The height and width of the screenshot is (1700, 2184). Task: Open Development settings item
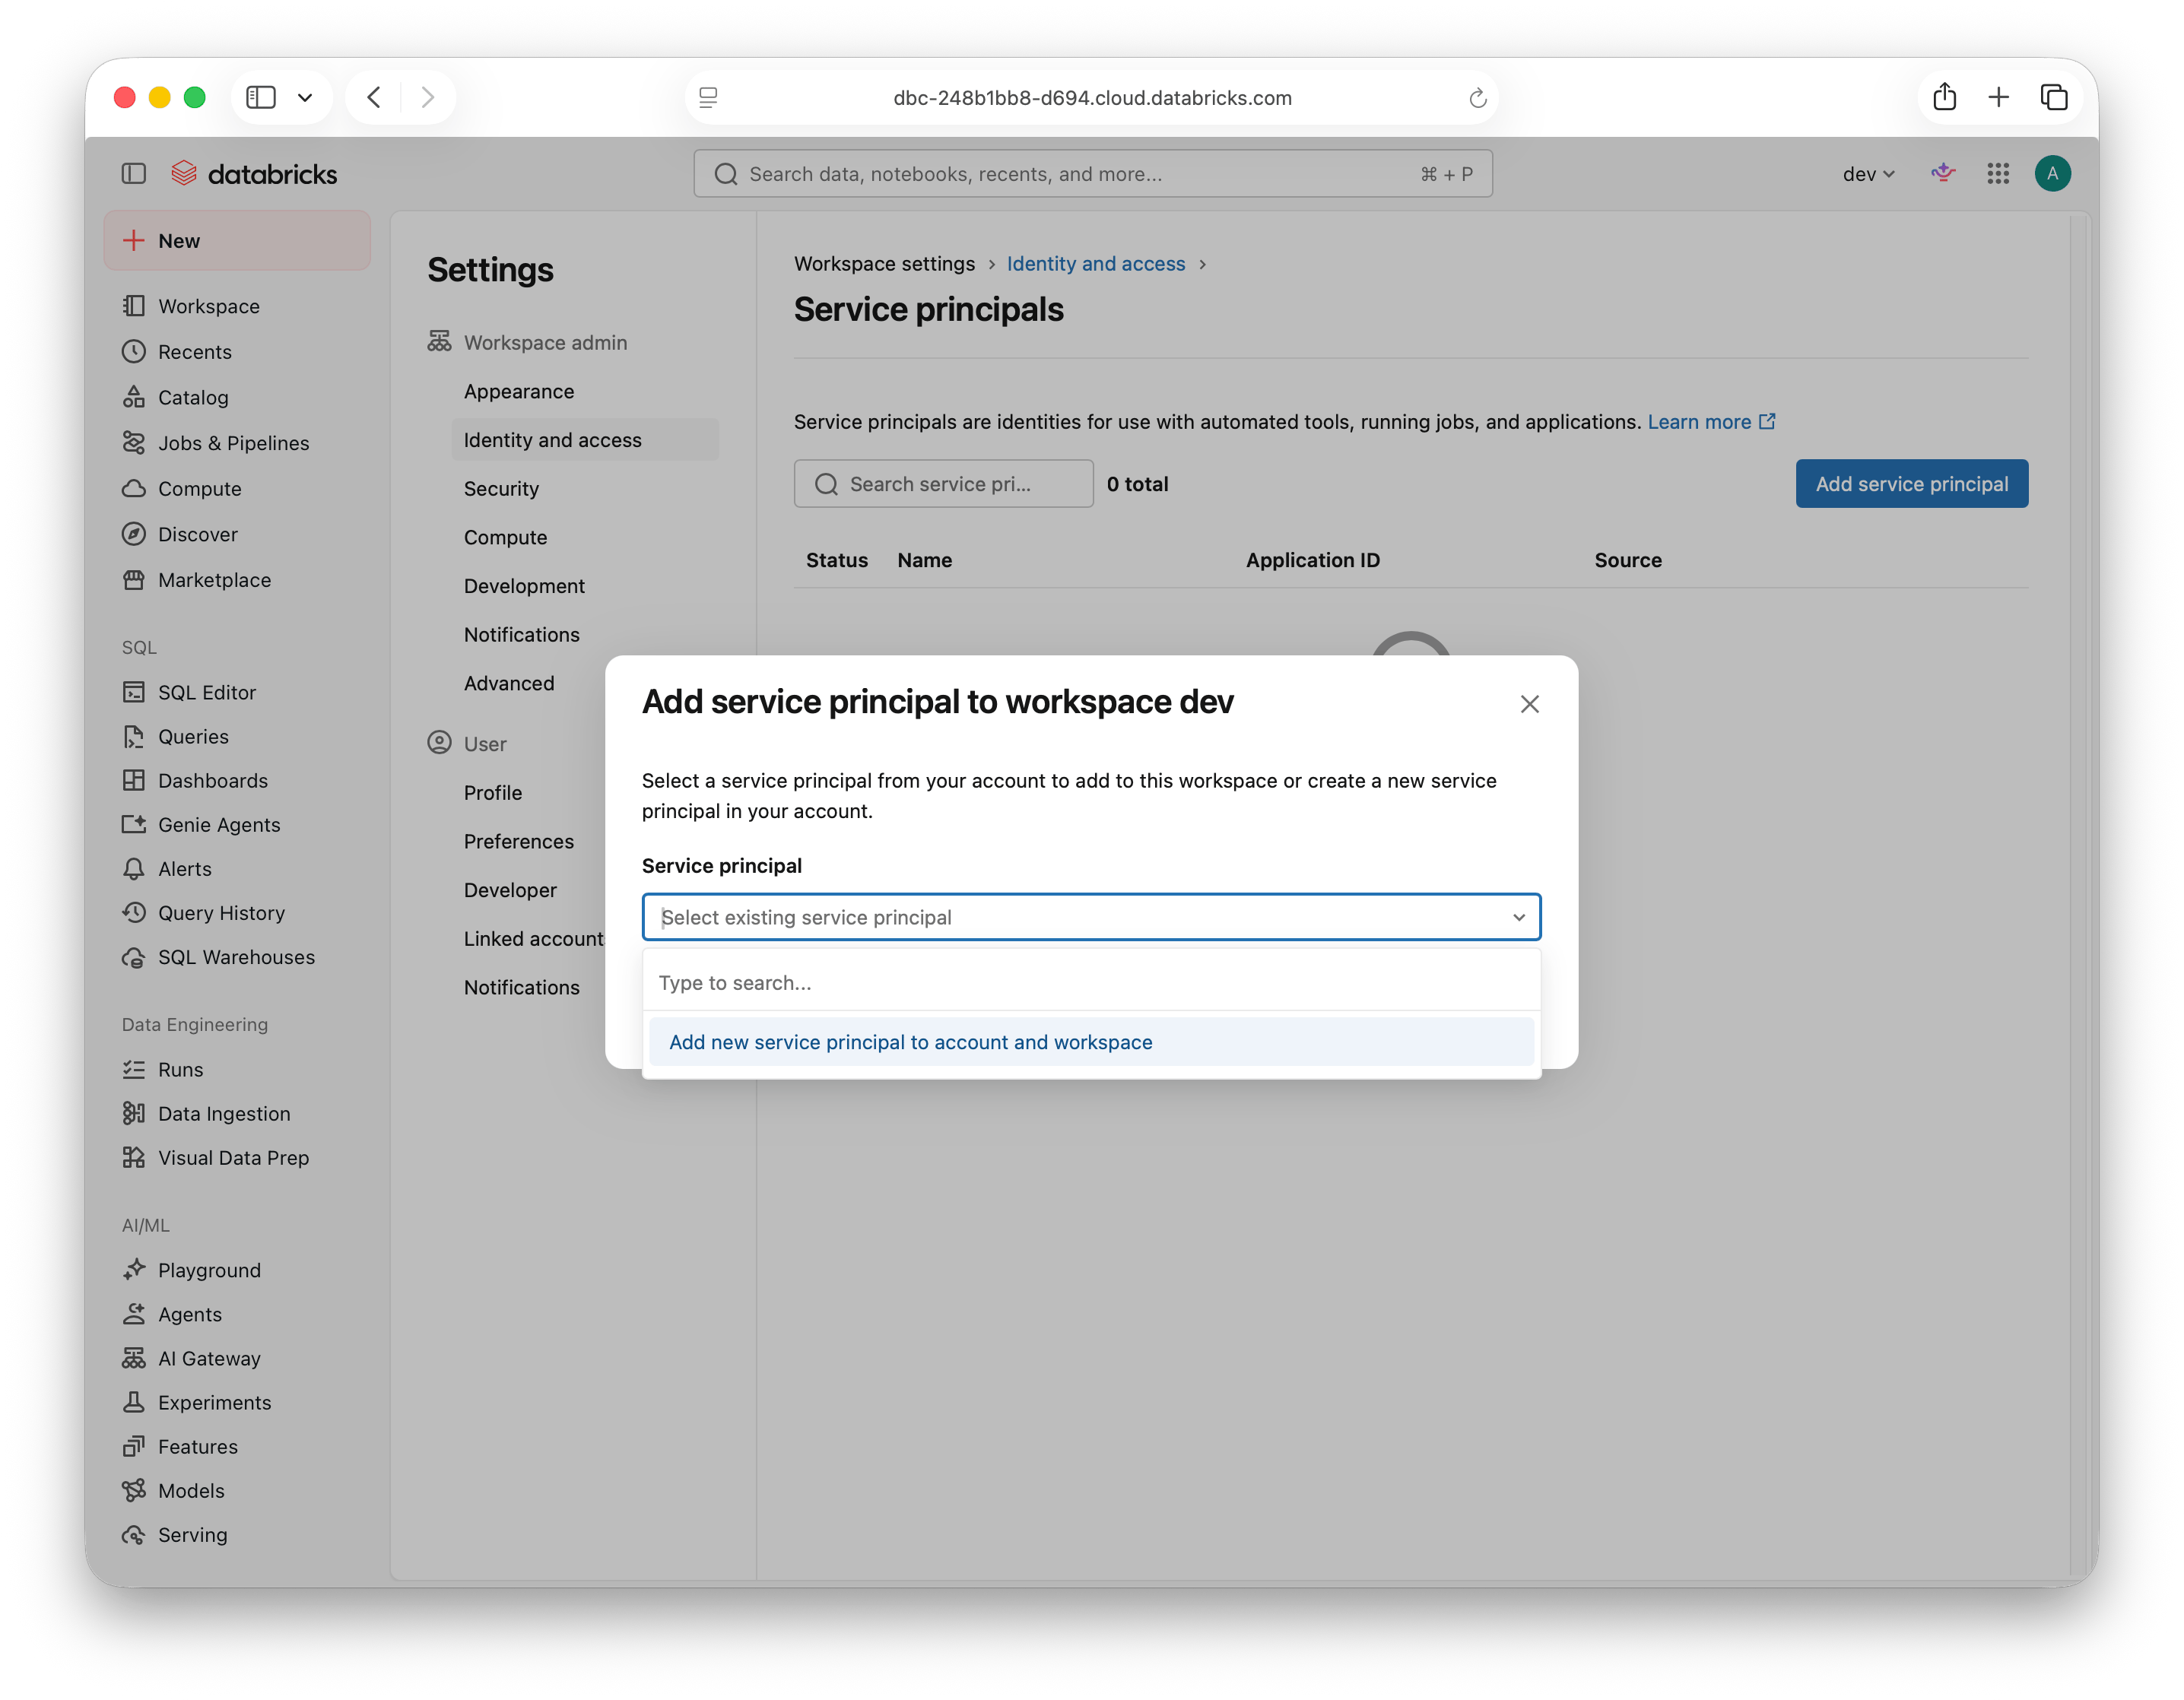click(524, 586)
